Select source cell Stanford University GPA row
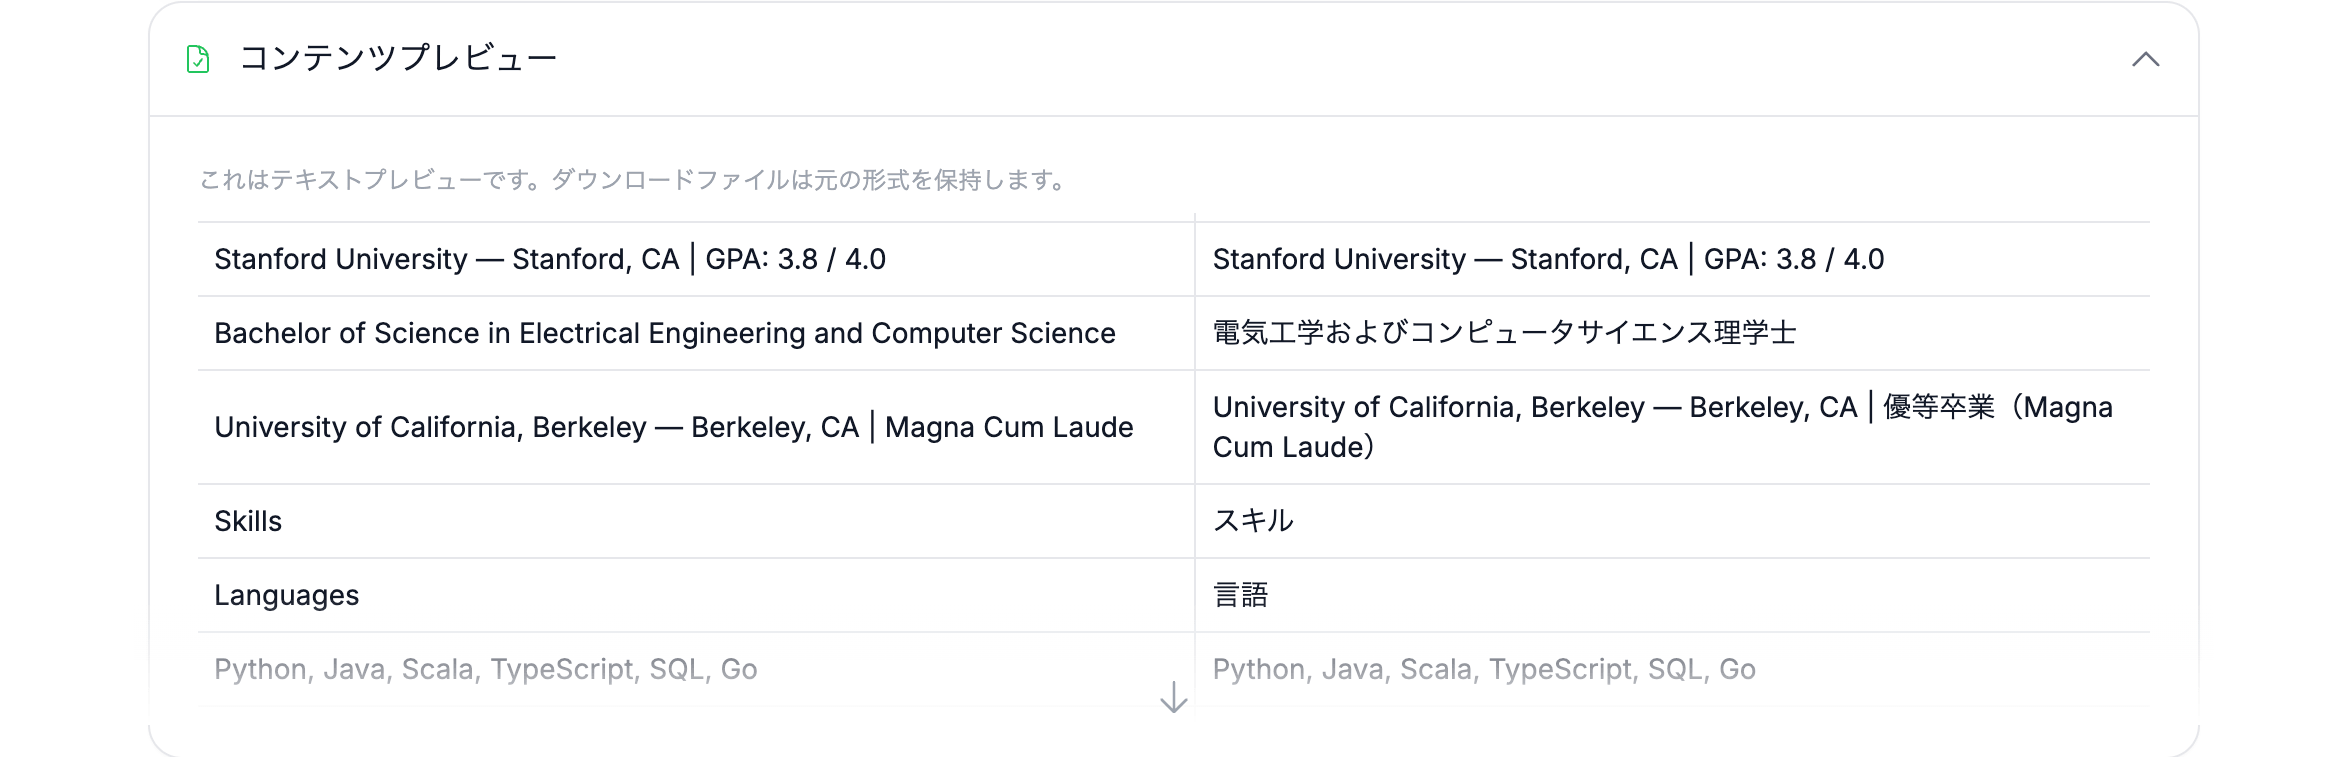2344x757 pixels. (x=696, y=259)
